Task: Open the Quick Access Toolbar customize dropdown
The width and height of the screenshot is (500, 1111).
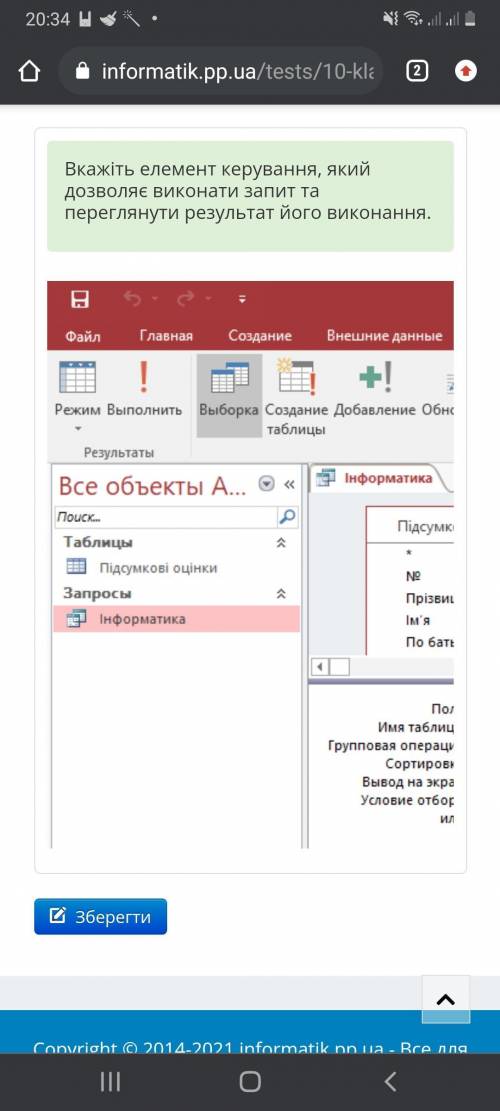Action: (x=242, y=300)
